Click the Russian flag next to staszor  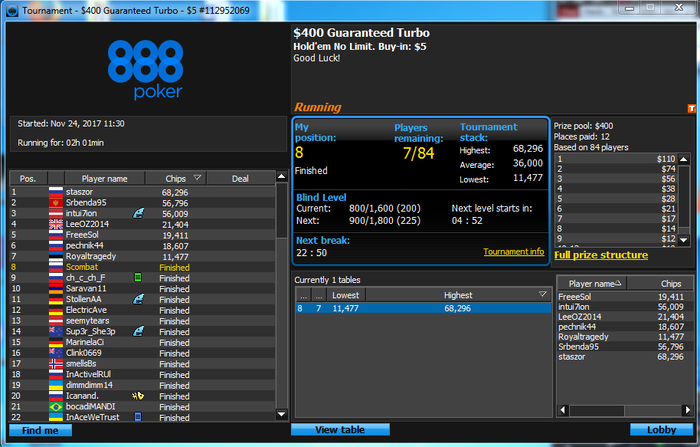[56, 192]
